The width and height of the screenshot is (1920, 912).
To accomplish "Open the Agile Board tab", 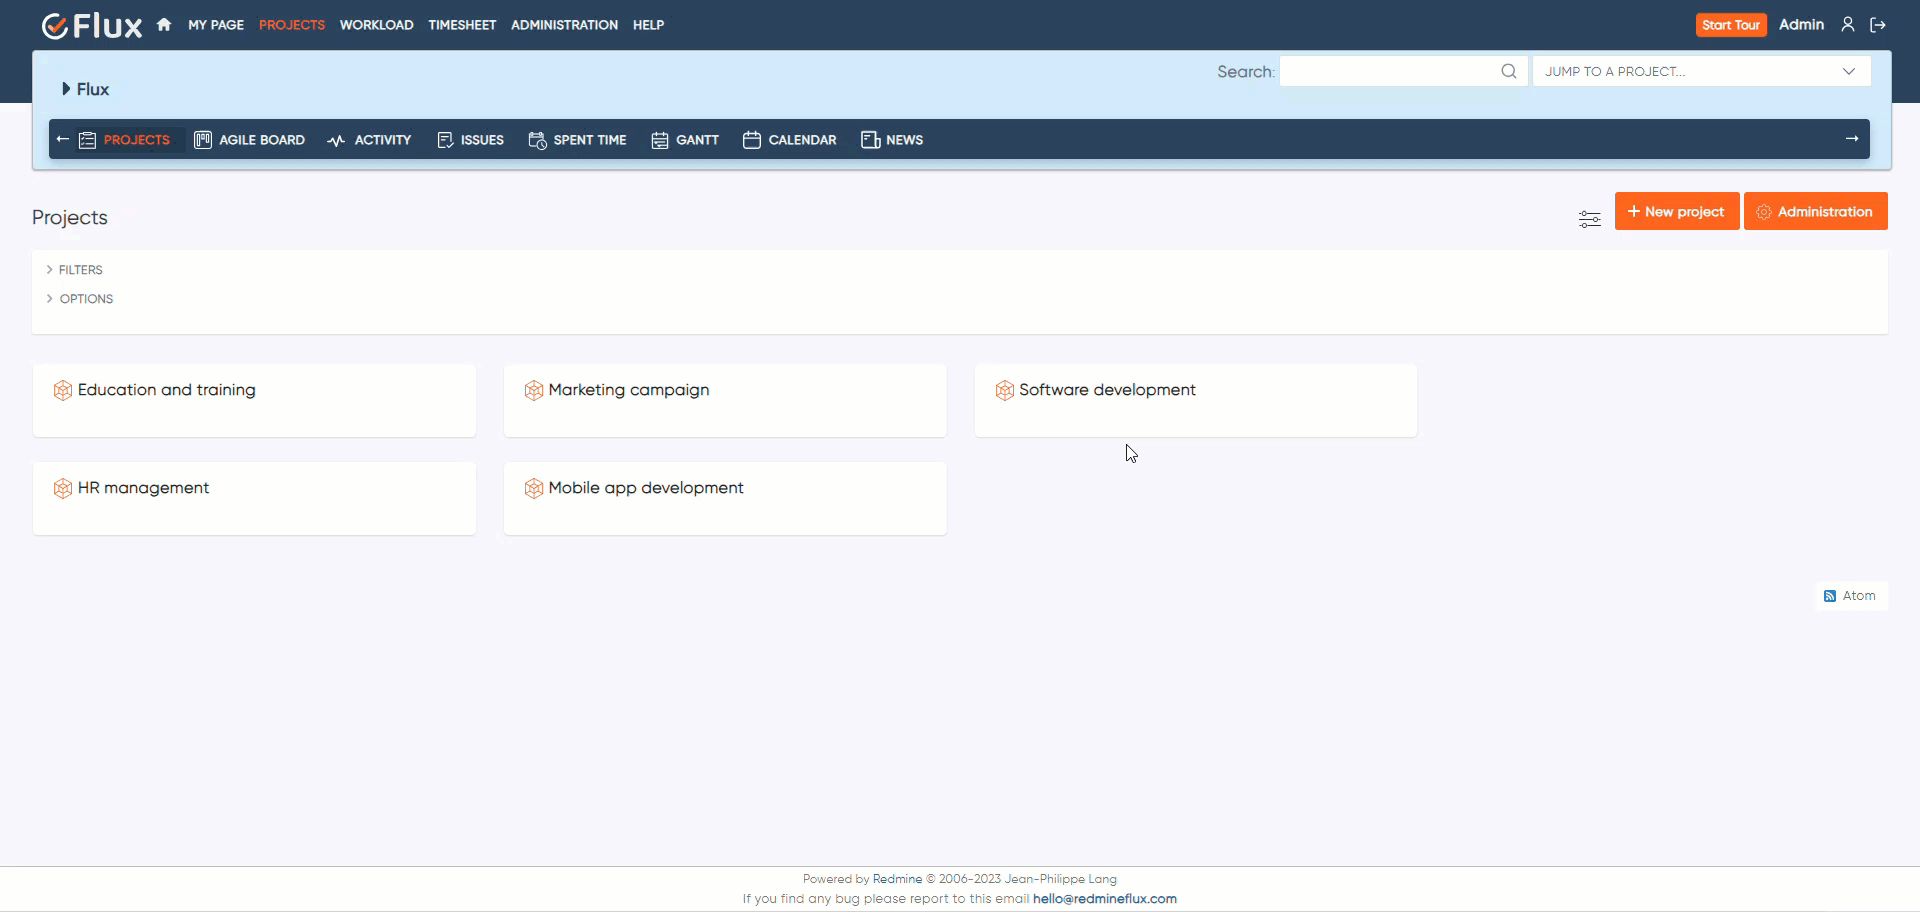I will tap(250, 140).
